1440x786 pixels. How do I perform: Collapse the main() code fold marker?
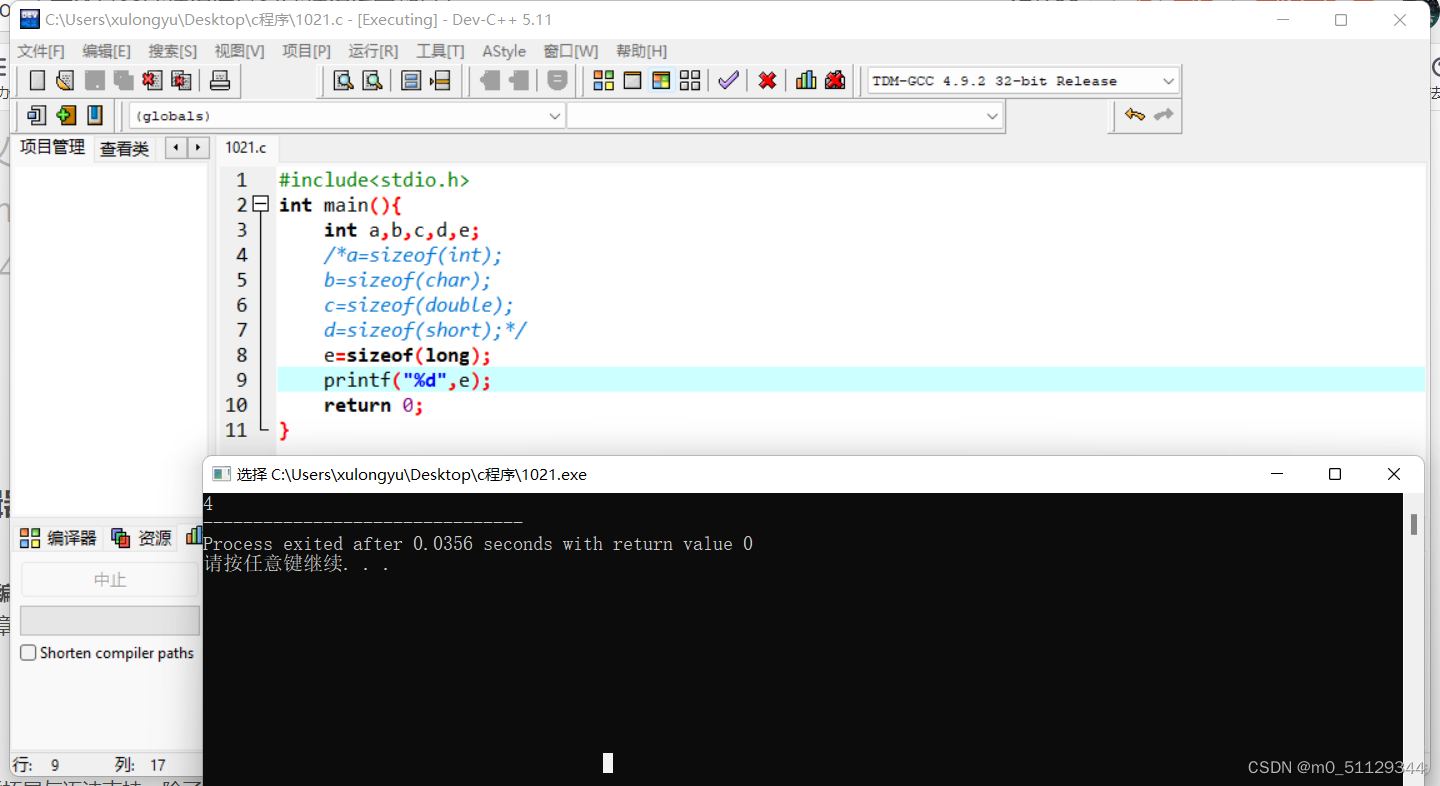pos(261,204)
